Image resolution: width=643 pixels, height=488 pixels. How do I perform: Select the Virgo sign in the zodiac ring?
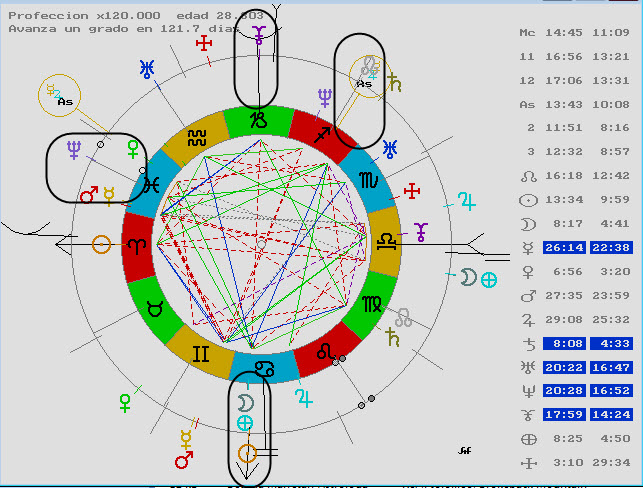(x=371, y=303)
